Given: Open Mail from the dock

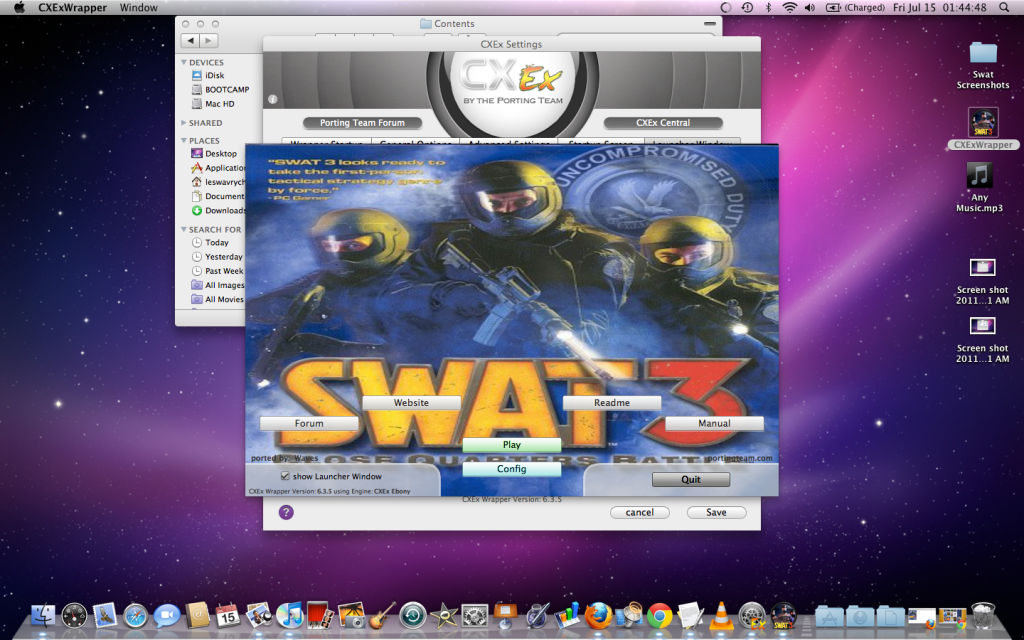Looking at the screenshot, I should point(105,615).
